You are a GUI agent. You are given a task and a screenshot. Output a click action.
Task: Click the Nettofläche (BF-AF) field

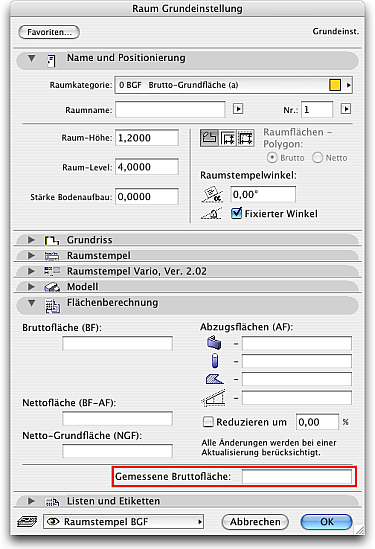(117, 418)
